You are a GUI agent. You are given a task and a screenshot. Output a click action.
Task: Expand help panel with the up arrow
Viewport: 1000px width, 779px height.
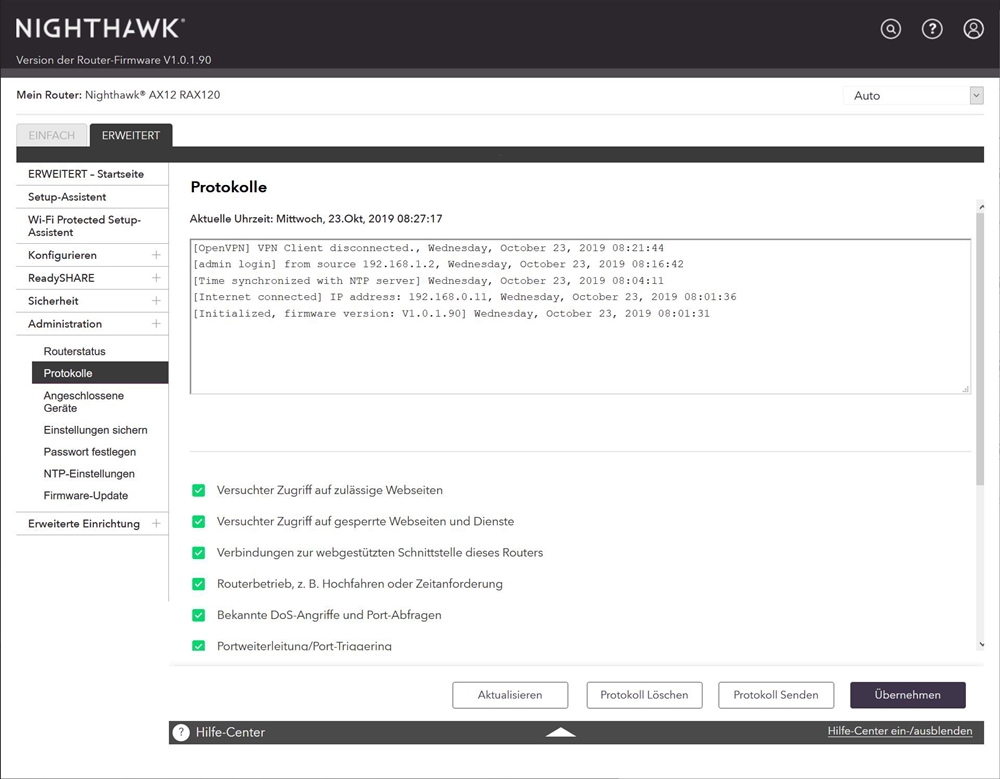[561, 732]
